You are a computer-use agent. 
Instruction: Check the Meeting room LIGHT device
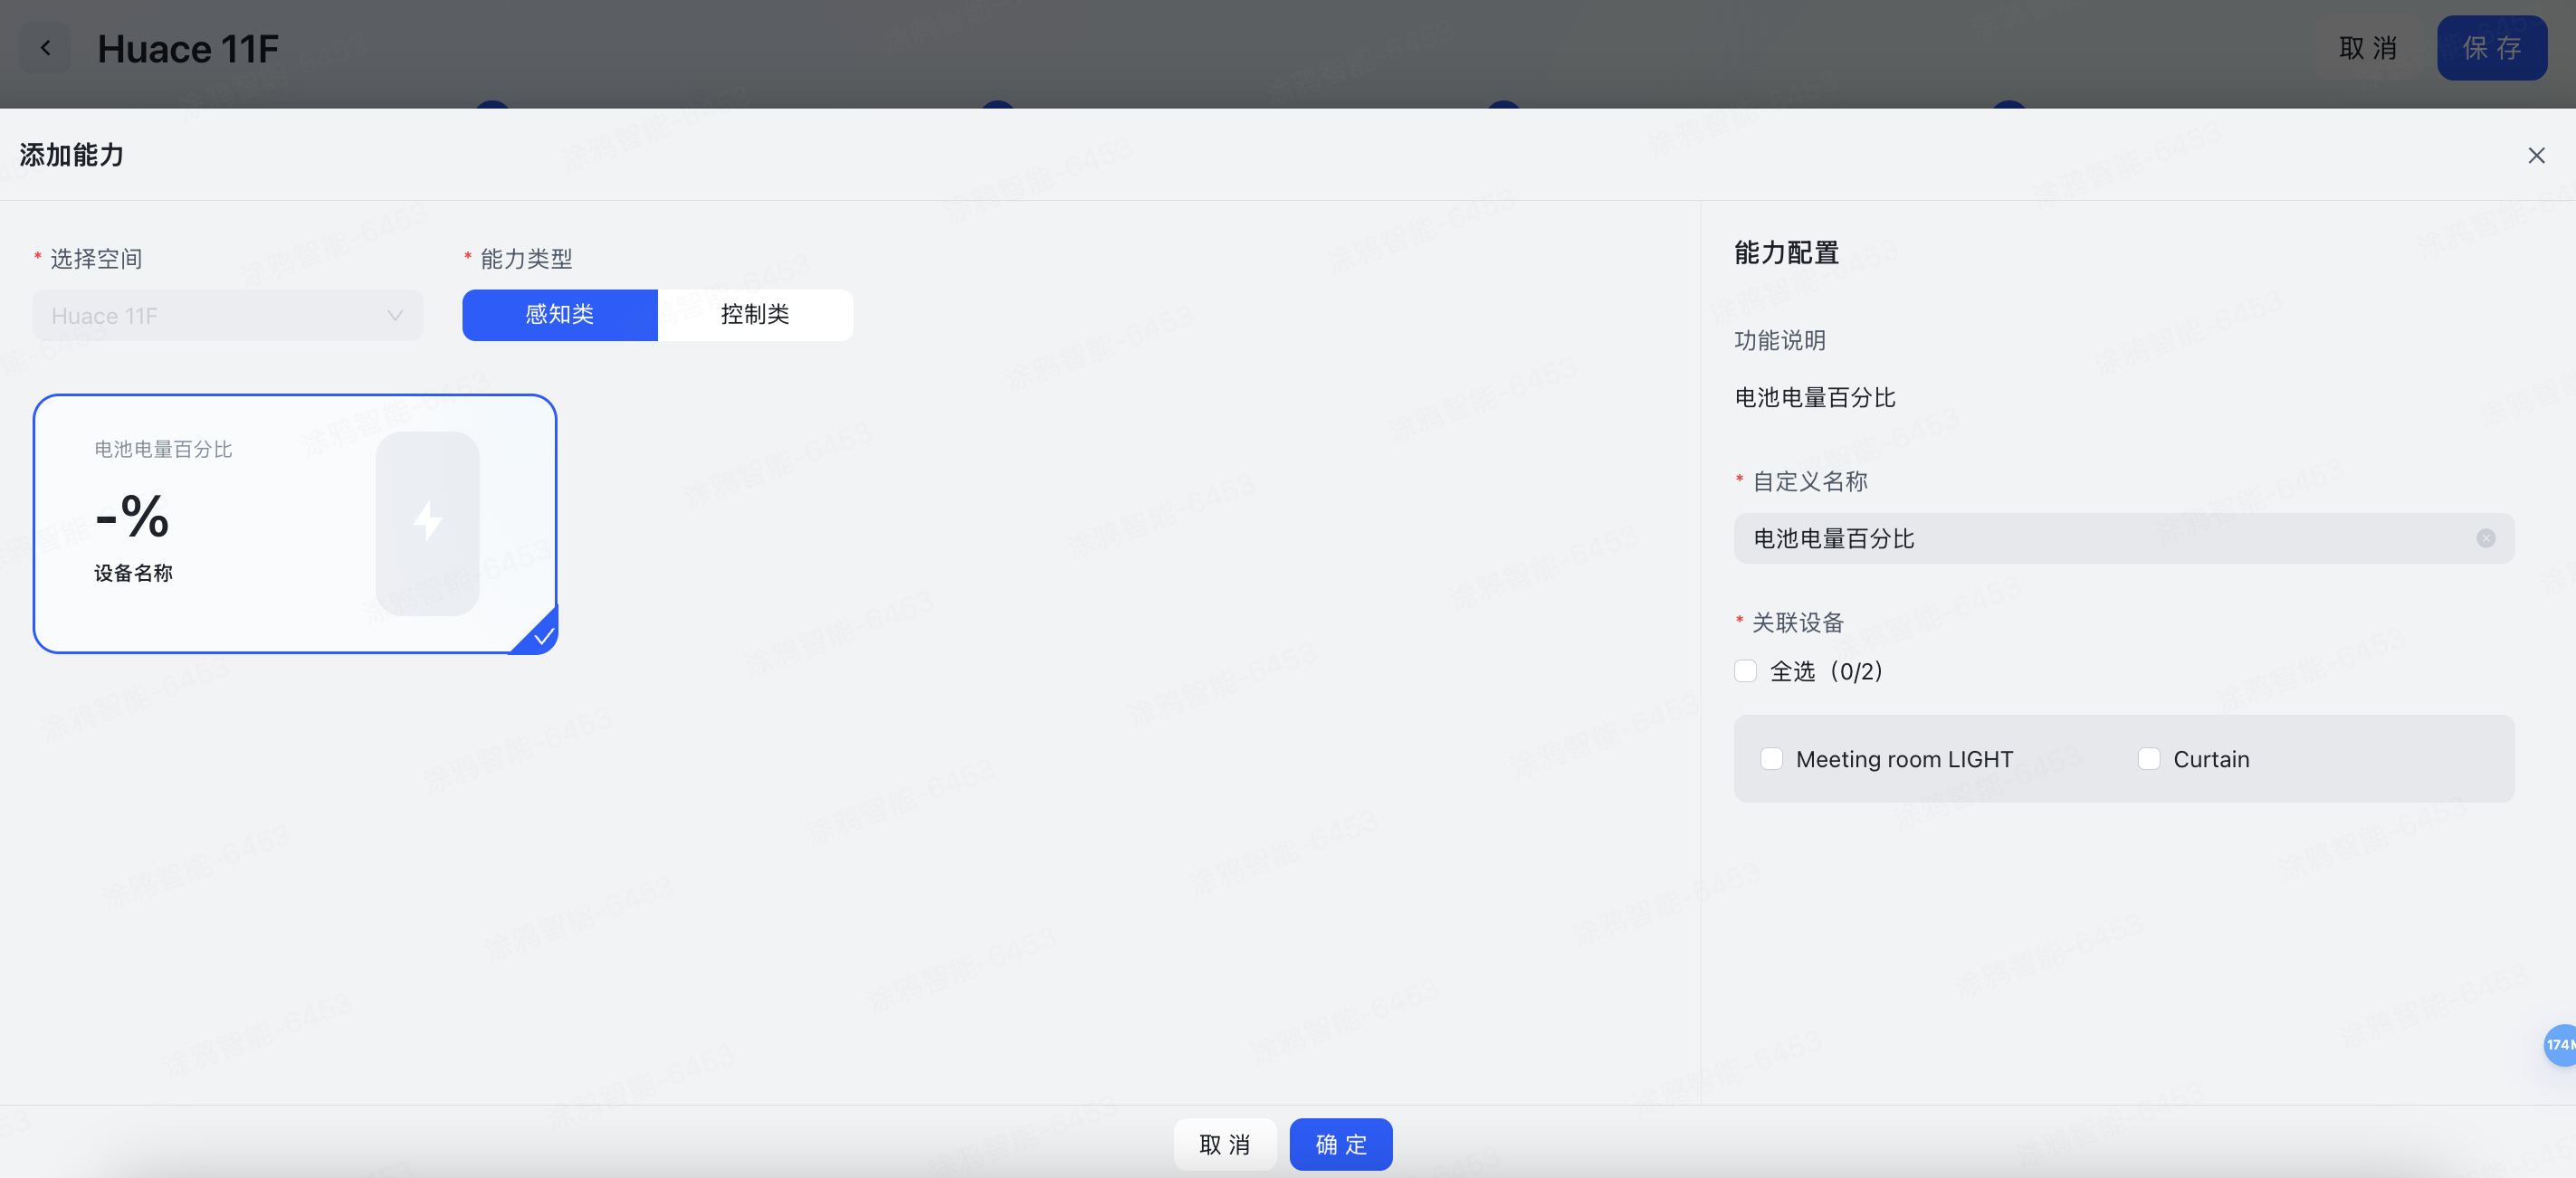[1771, 759]
